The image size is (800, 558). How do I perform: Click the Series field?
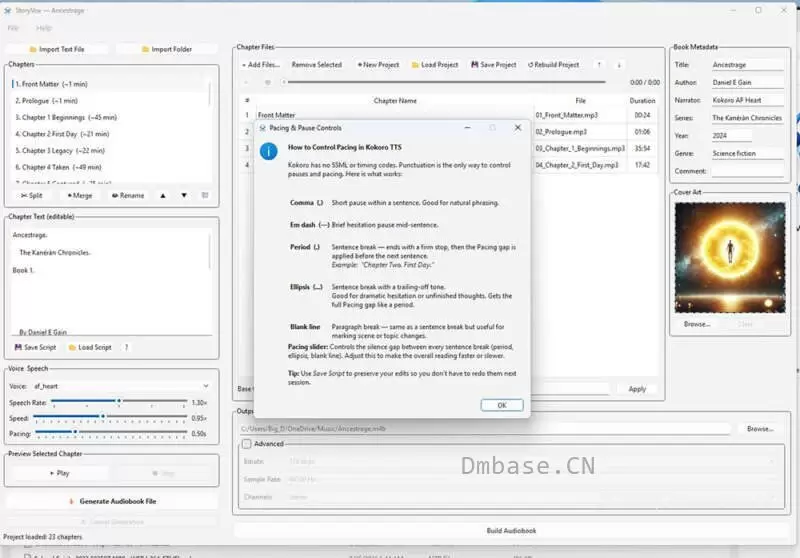[747, 118]
